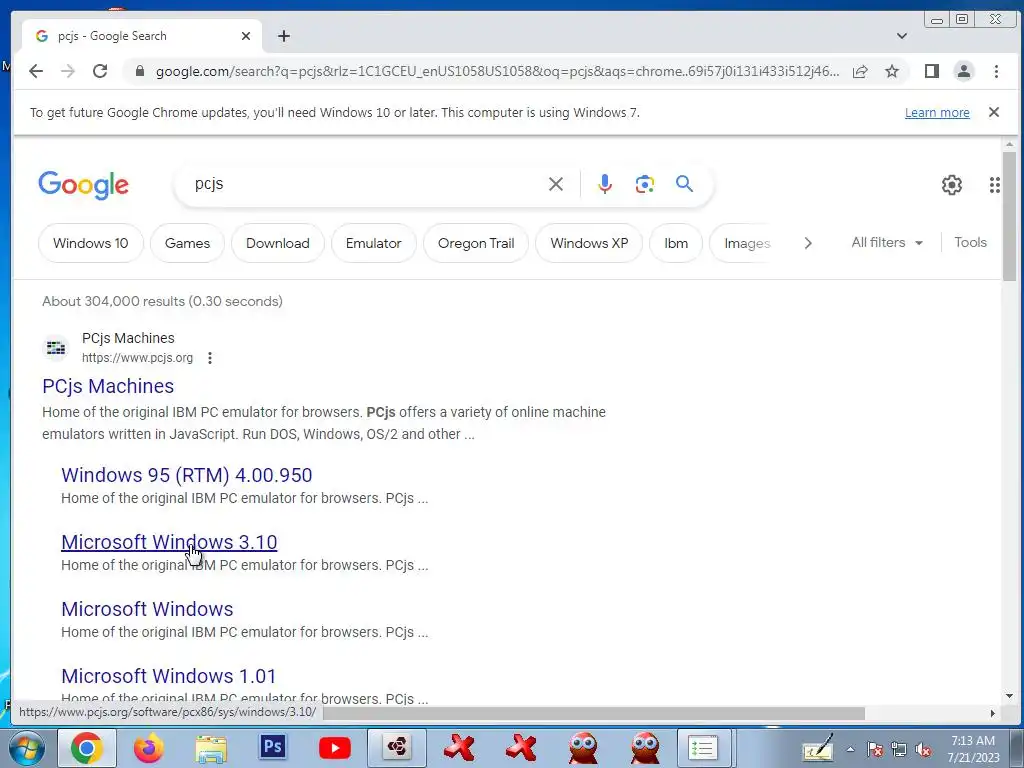Go back to the previous page
This screenshot has width=1024, height=768.
[36, 71]
